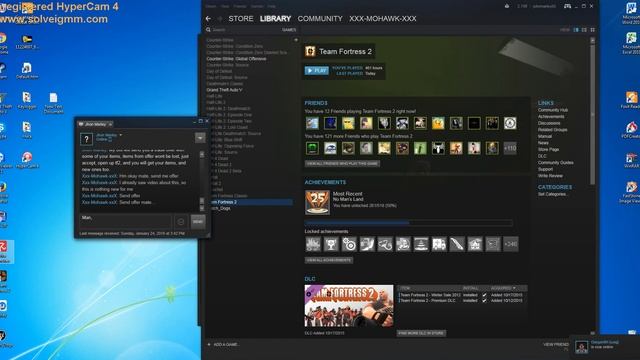Open the Community Hub link
Screen dimensions: 640x360
[x=553, y=110]
